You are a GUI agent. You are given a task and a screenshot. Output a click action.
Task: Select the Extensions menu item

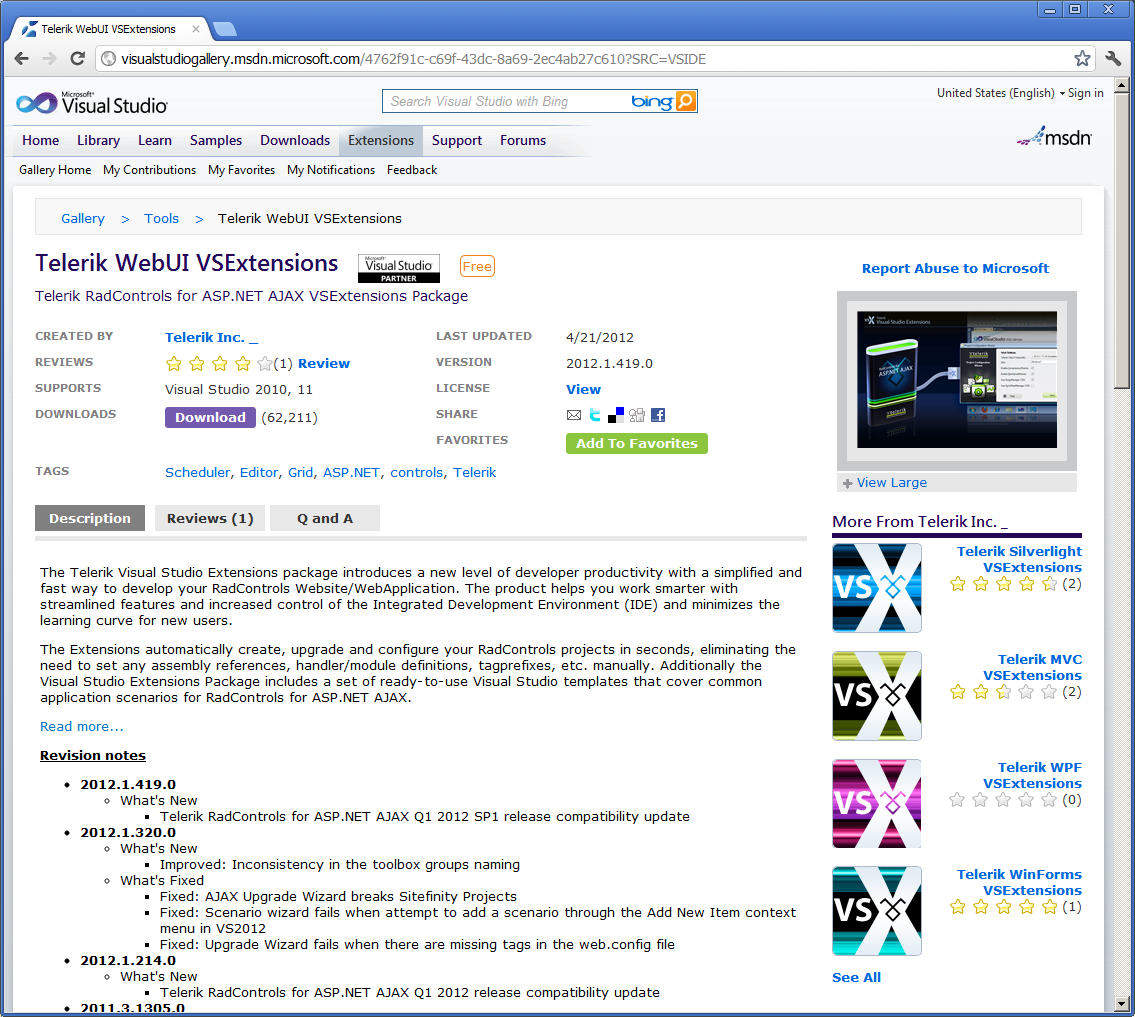[x=381, y=140]
